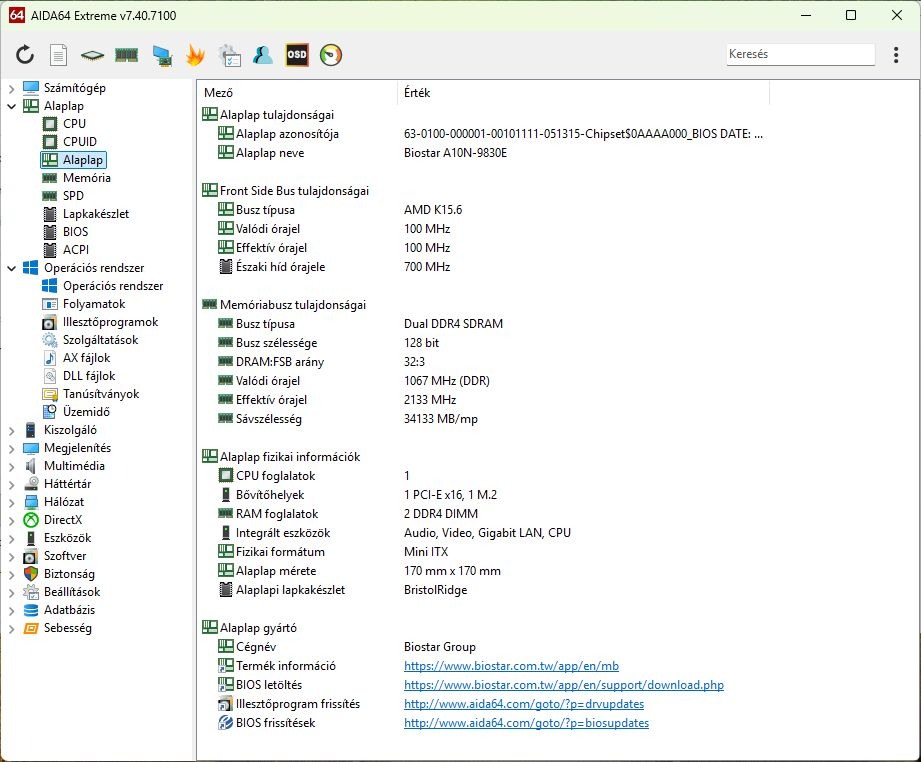The image size is (921, 762).
Task: Select the Alaplap azonosítója row
Action: [x=482, y=134]
